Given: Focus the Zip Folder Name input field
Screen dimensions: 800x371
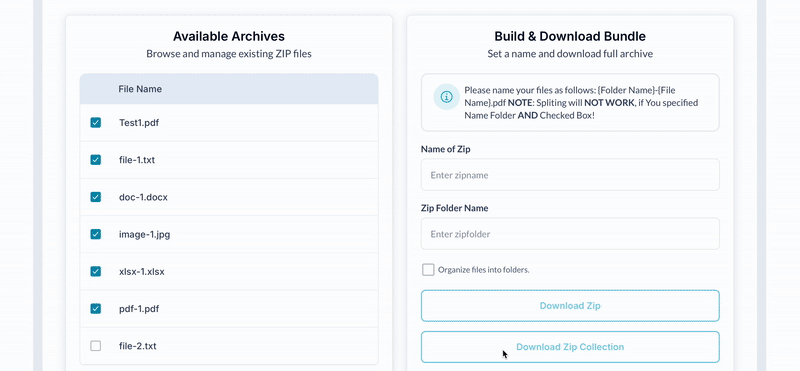Looking at the screenshot, I should [x=570, y=234].
